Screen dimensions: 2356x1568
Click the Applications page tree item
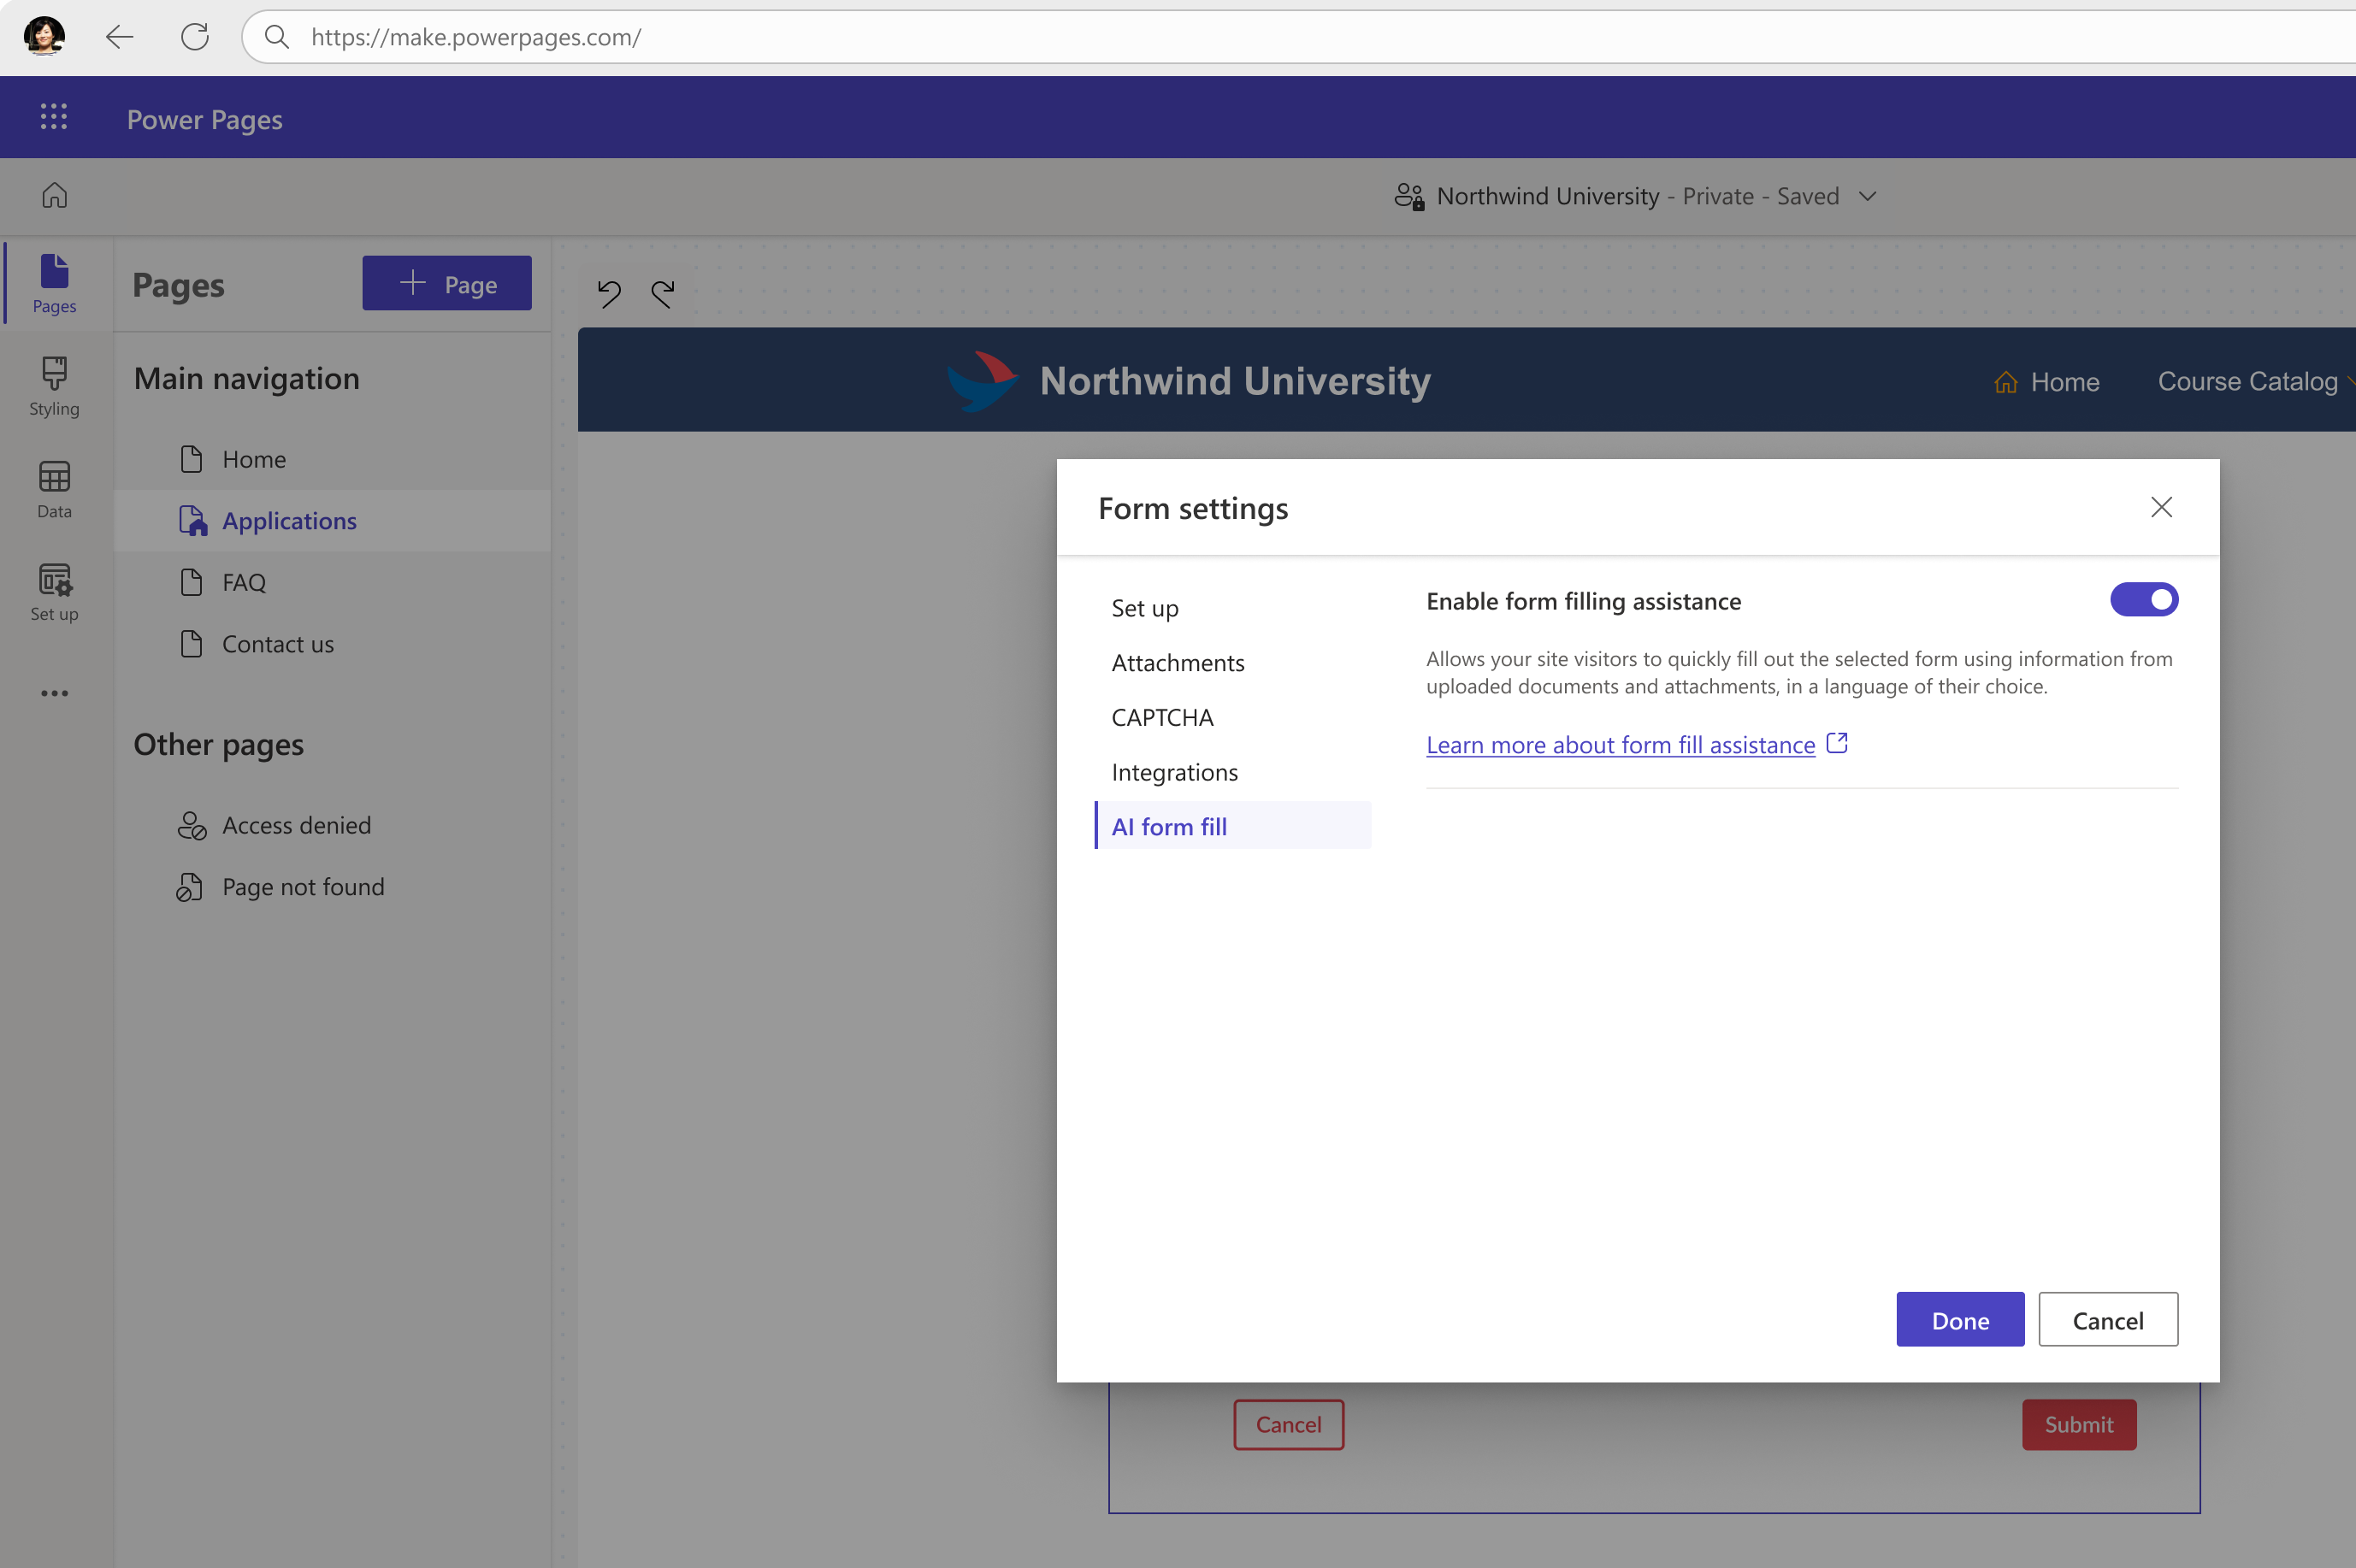tap(289, 520)
